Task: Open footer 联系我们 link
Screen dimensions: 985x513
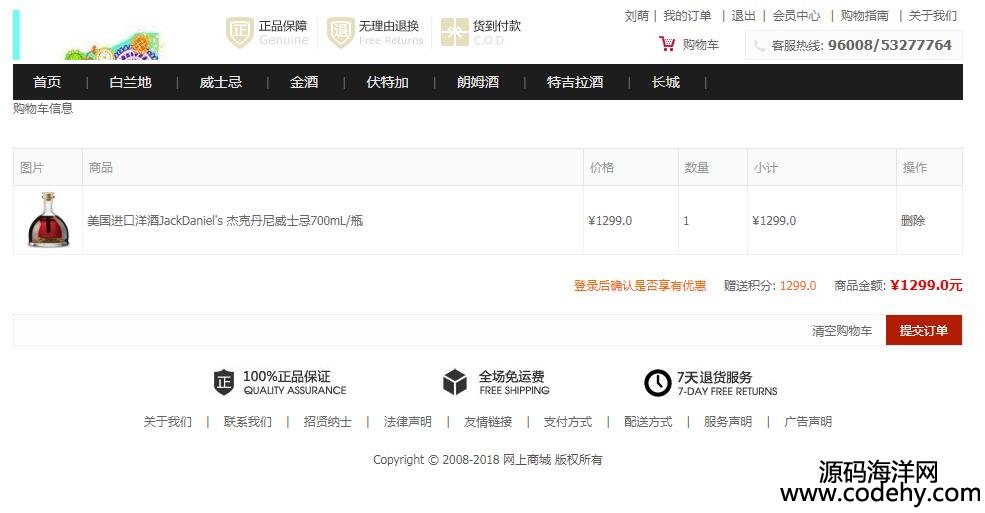Action: coord(248,421)
